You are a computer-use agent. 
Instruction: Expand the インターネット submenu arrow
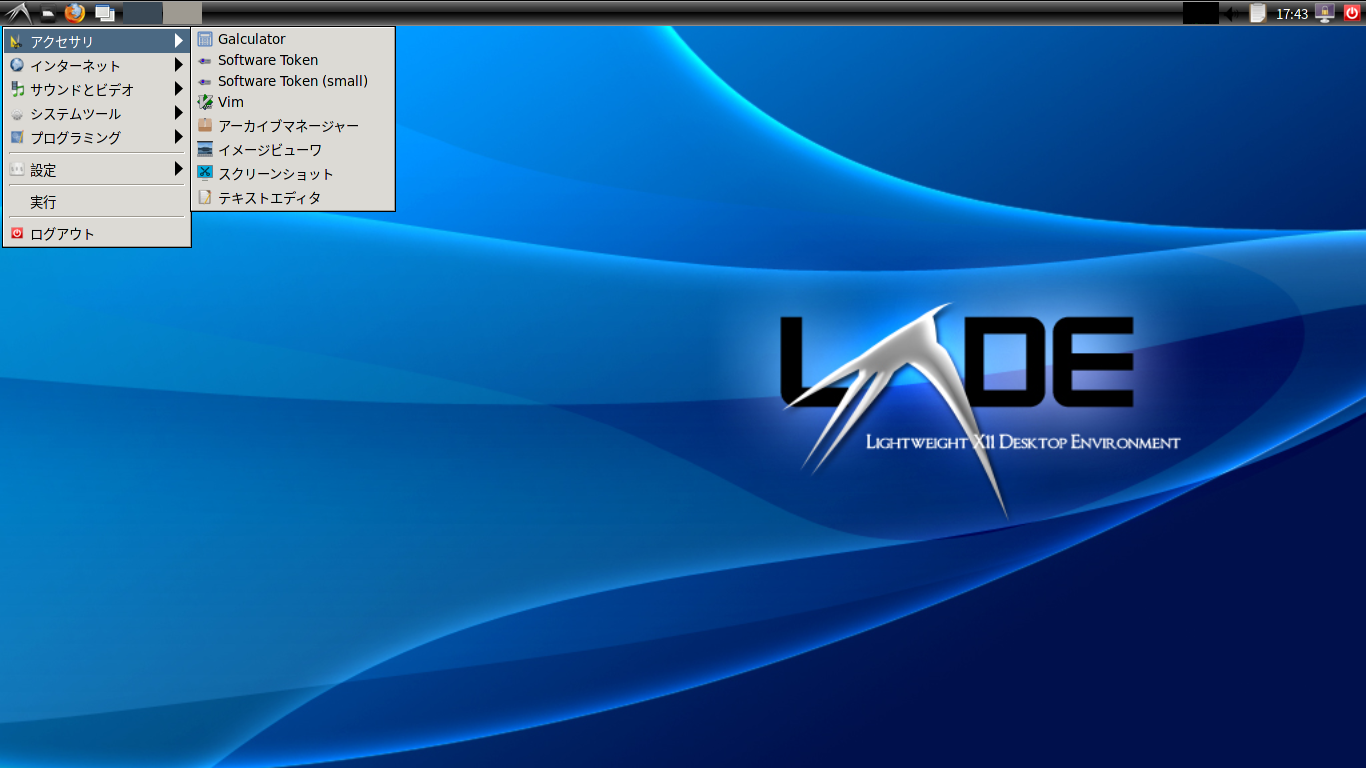[179, 65]
